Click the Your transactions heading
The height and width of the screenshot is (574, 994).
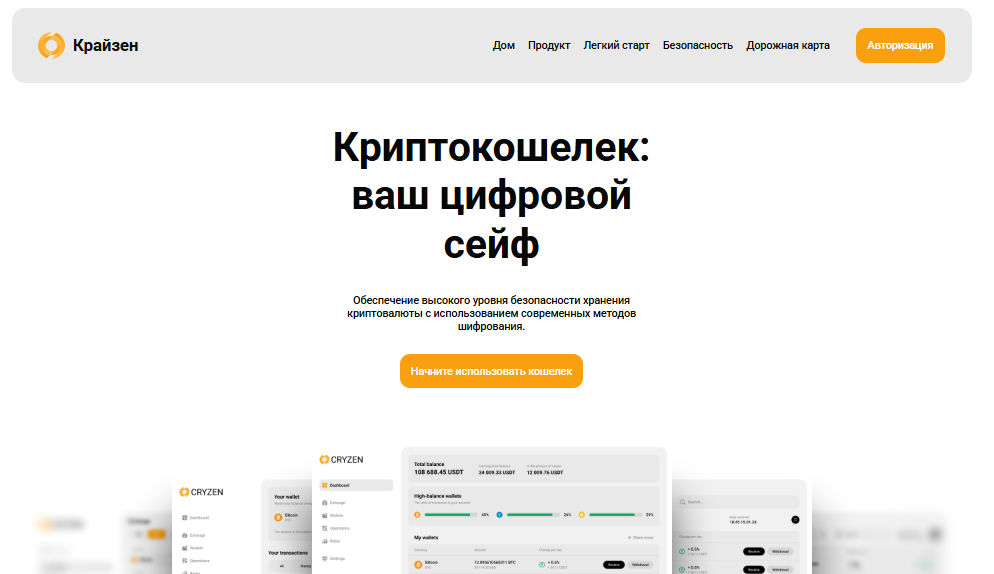288,553
